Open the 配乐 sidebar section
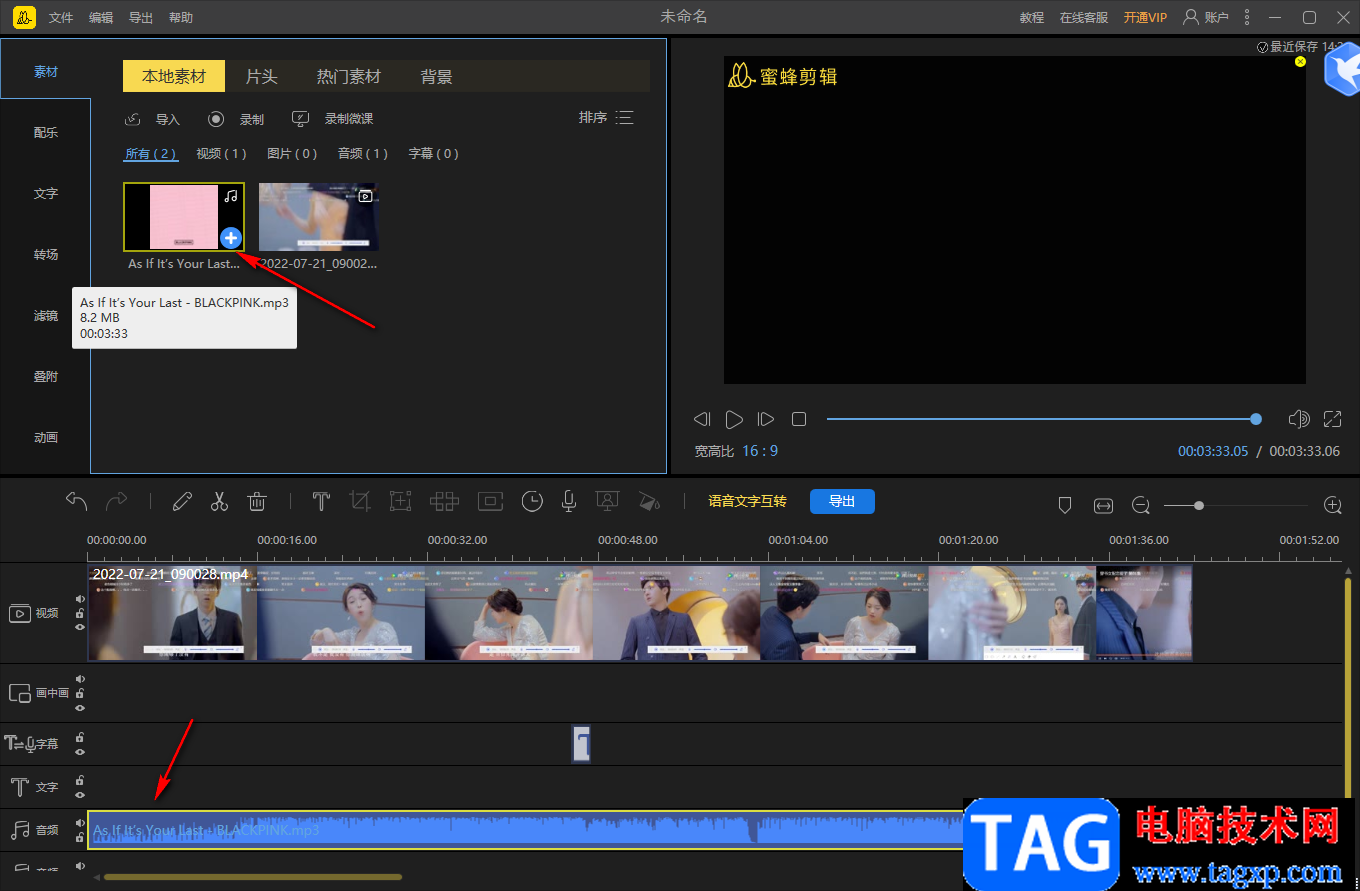The height and width of the screenshot is (891, 1360). (x=46, y=132)
